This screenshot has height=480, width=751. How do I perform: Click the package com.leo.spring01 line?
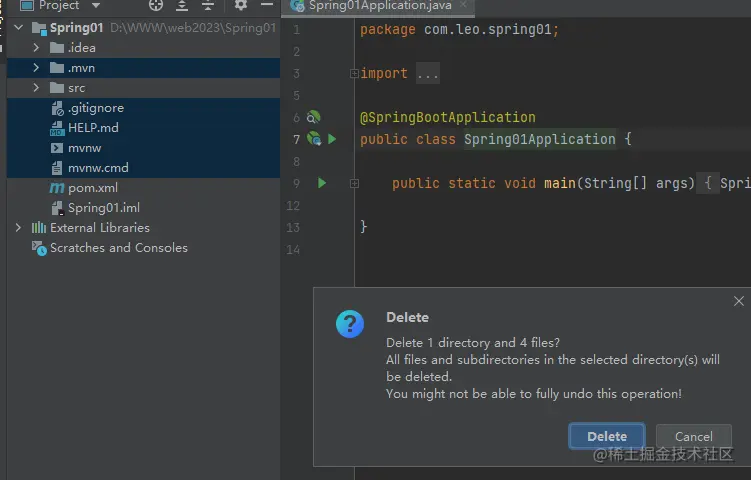click(x=459, y=30)
